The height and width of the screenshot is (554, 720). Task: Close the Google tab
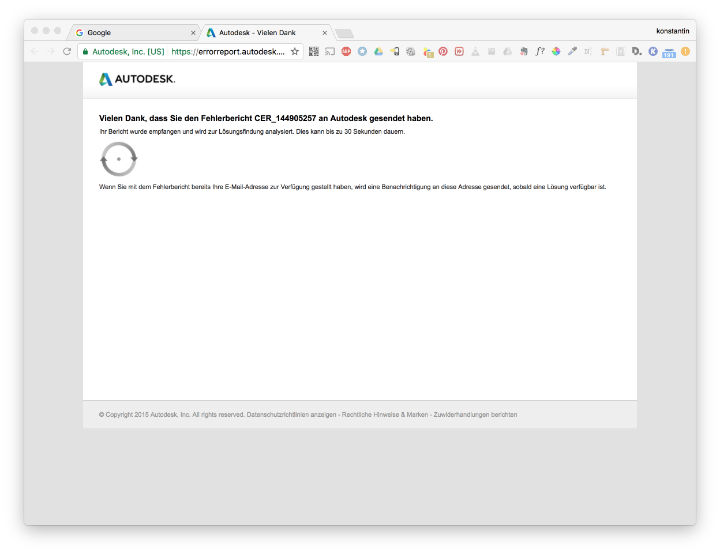(x=193, y=33)
